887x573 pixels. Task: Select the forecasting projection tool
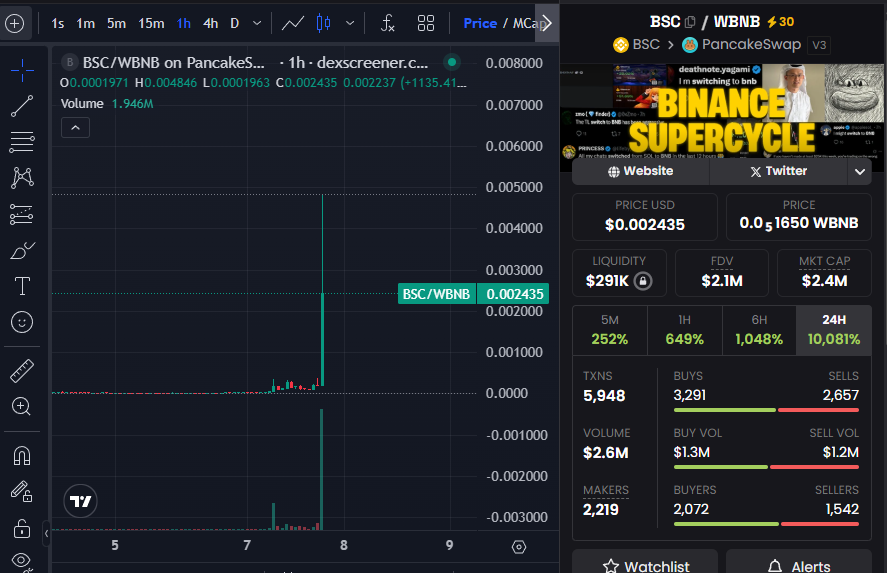[22, 214]
